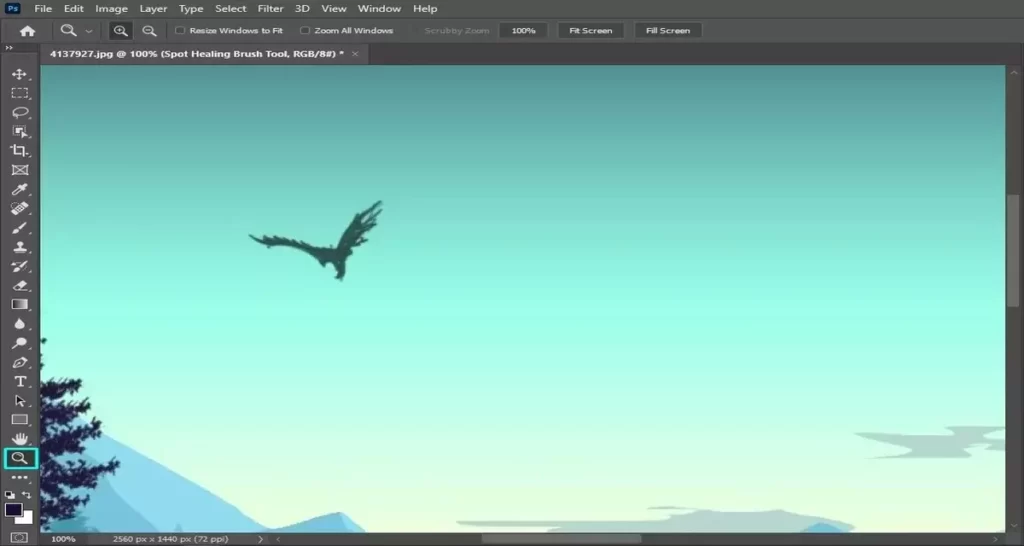Select the Object Selection tool
1024x546 pixels.
click(x=20, y=131)
